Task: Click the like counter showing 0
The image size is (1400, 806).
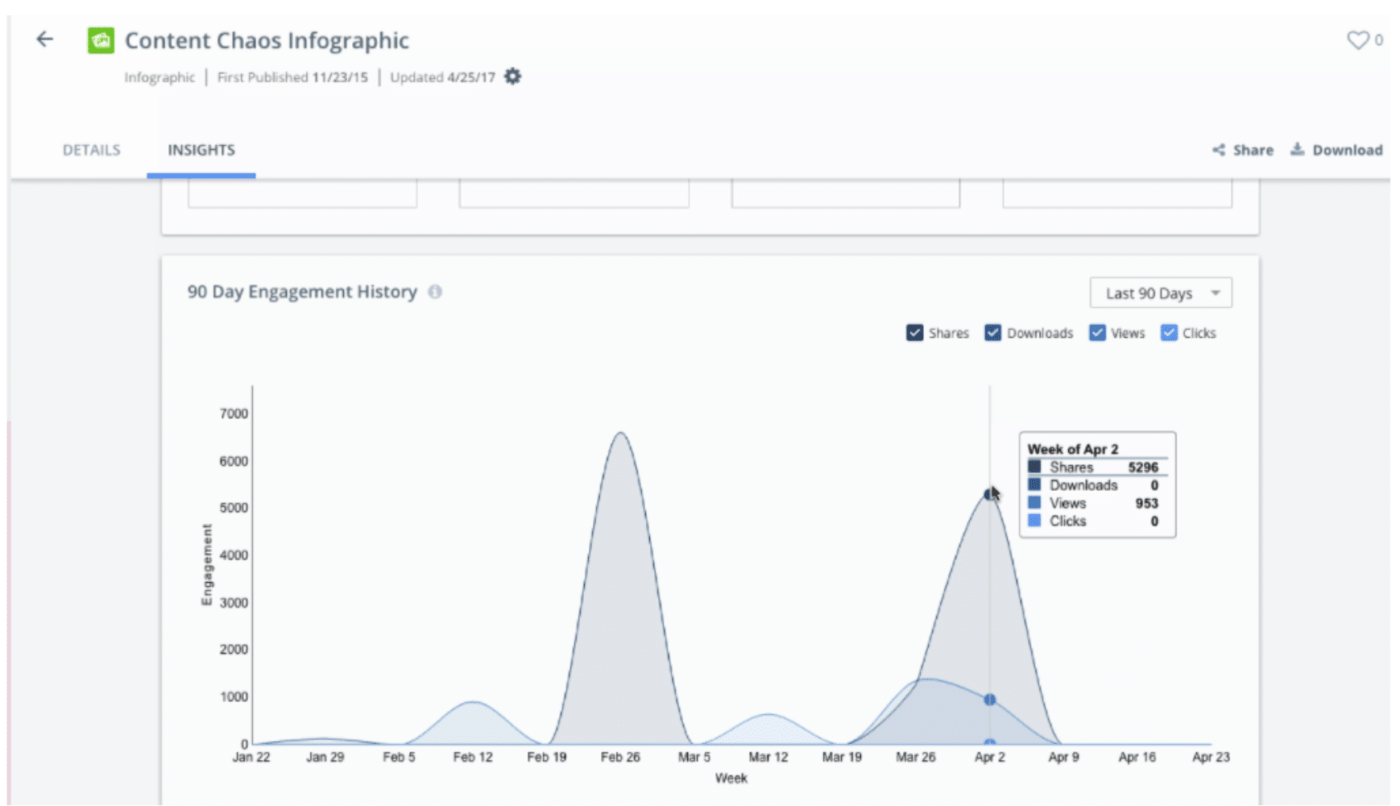Action: coord(1377,41)
